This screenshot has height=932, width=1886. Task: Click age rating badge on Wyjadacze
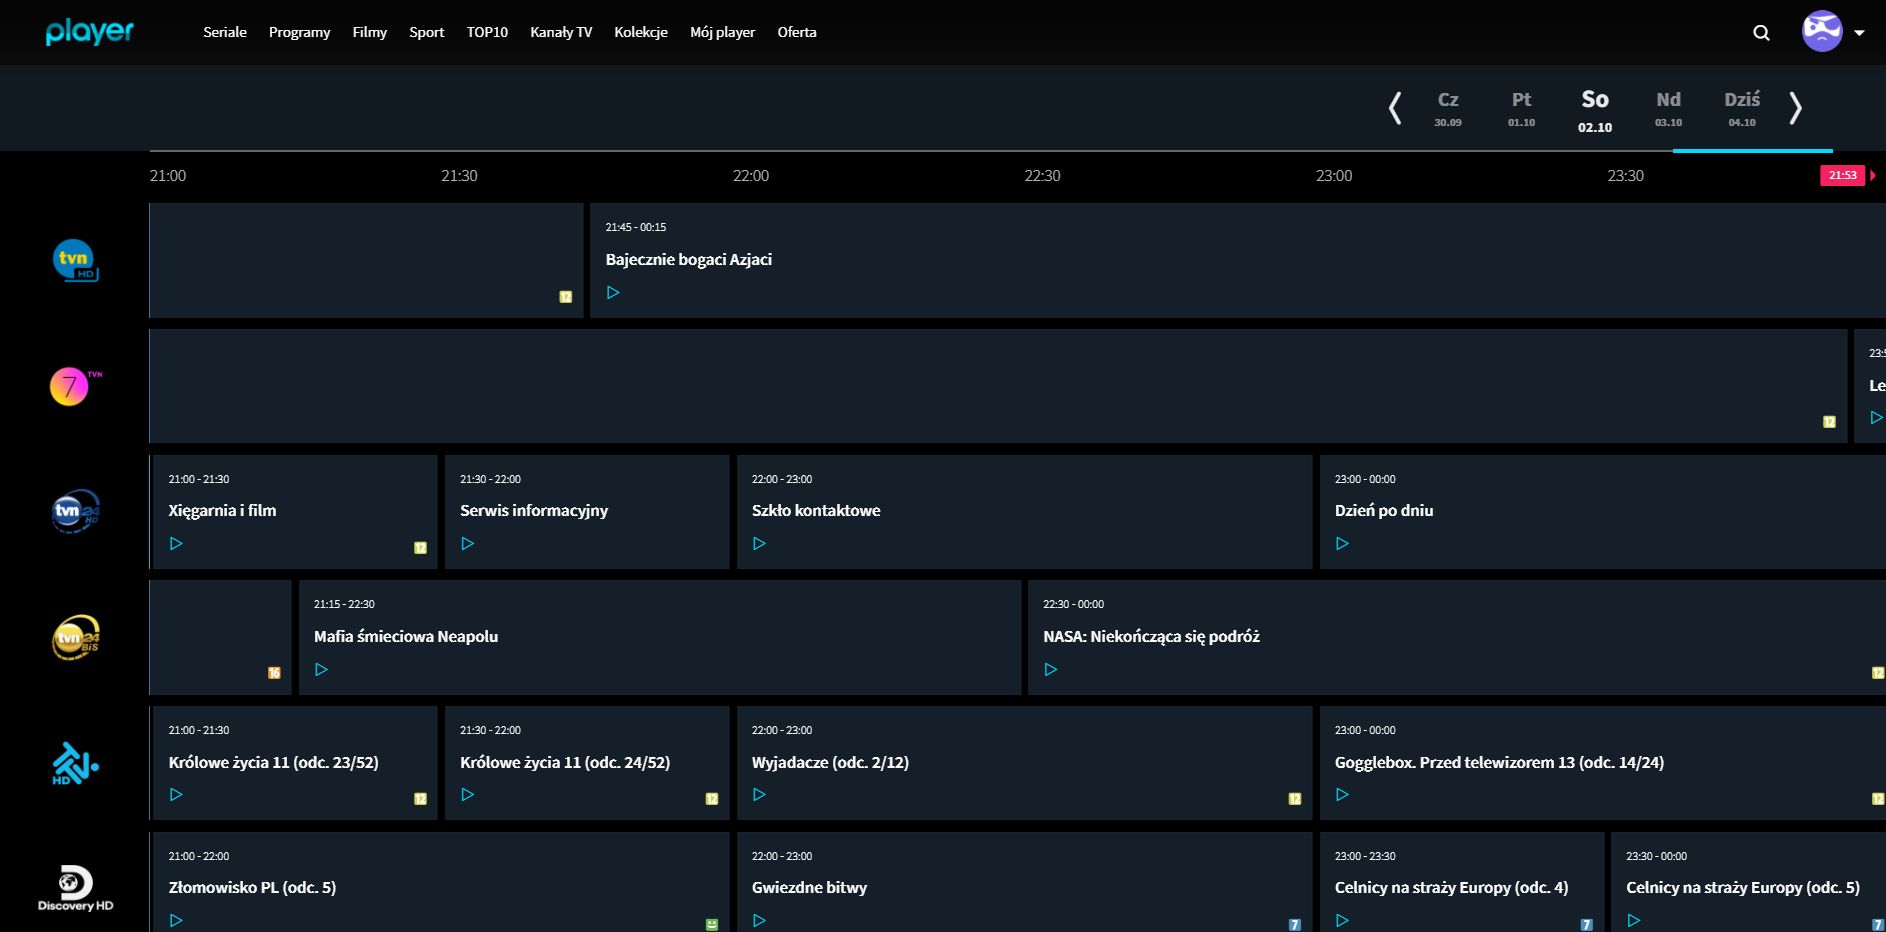(x=1295, y=798)
